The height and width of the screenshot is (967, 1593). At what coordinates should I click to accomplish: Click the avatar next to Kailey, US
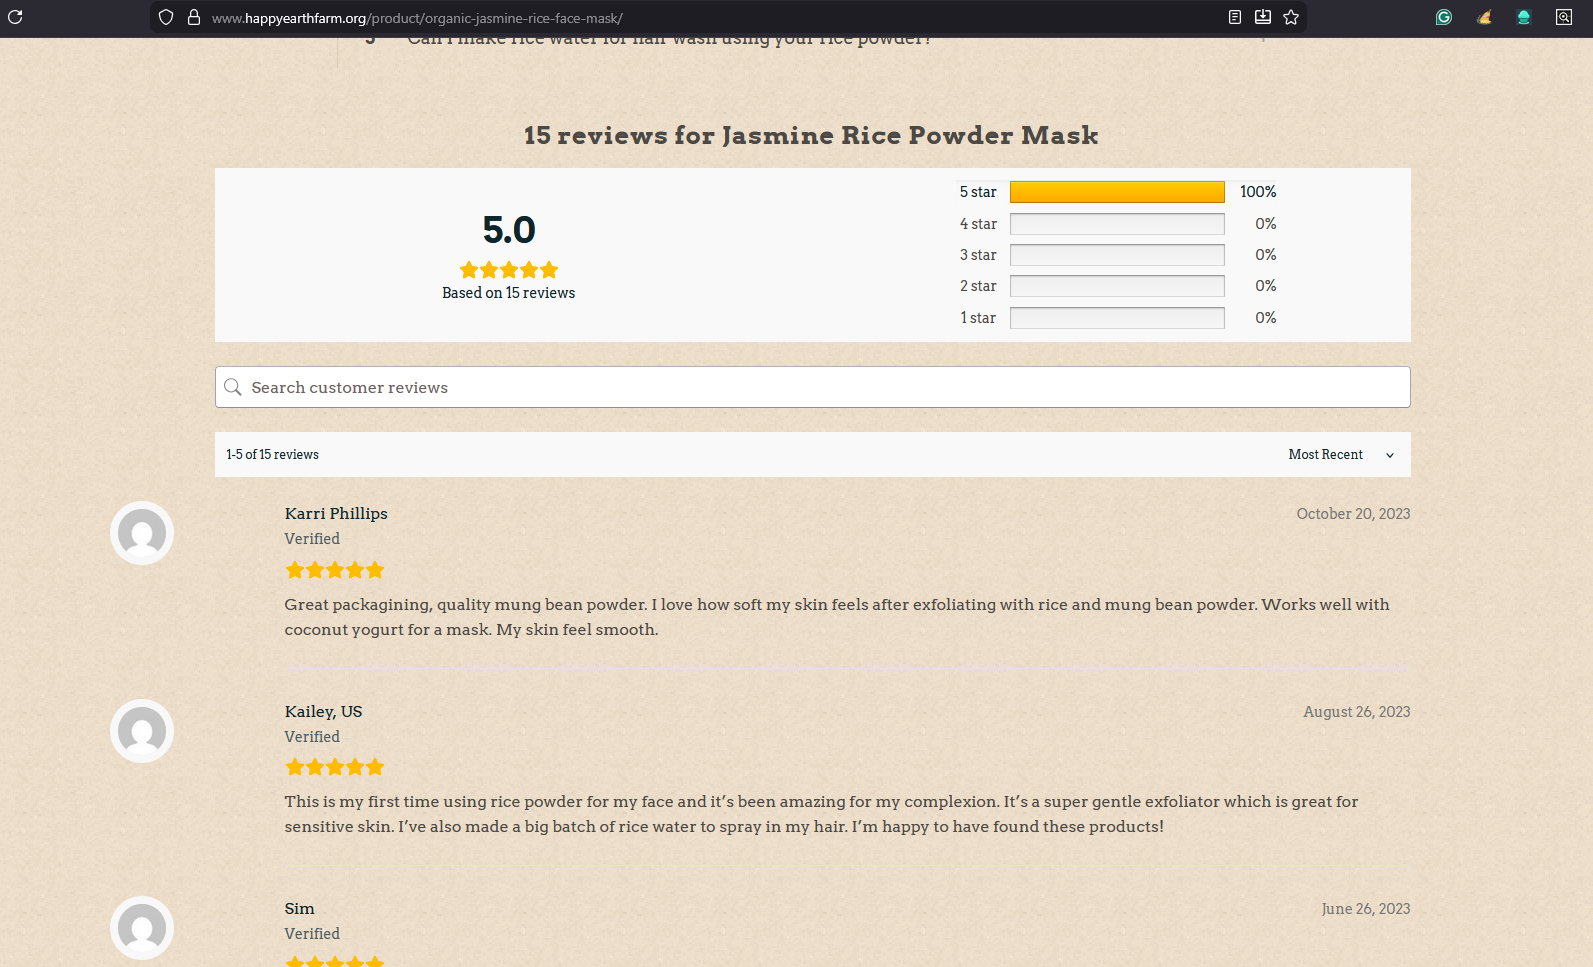(142, 731)
